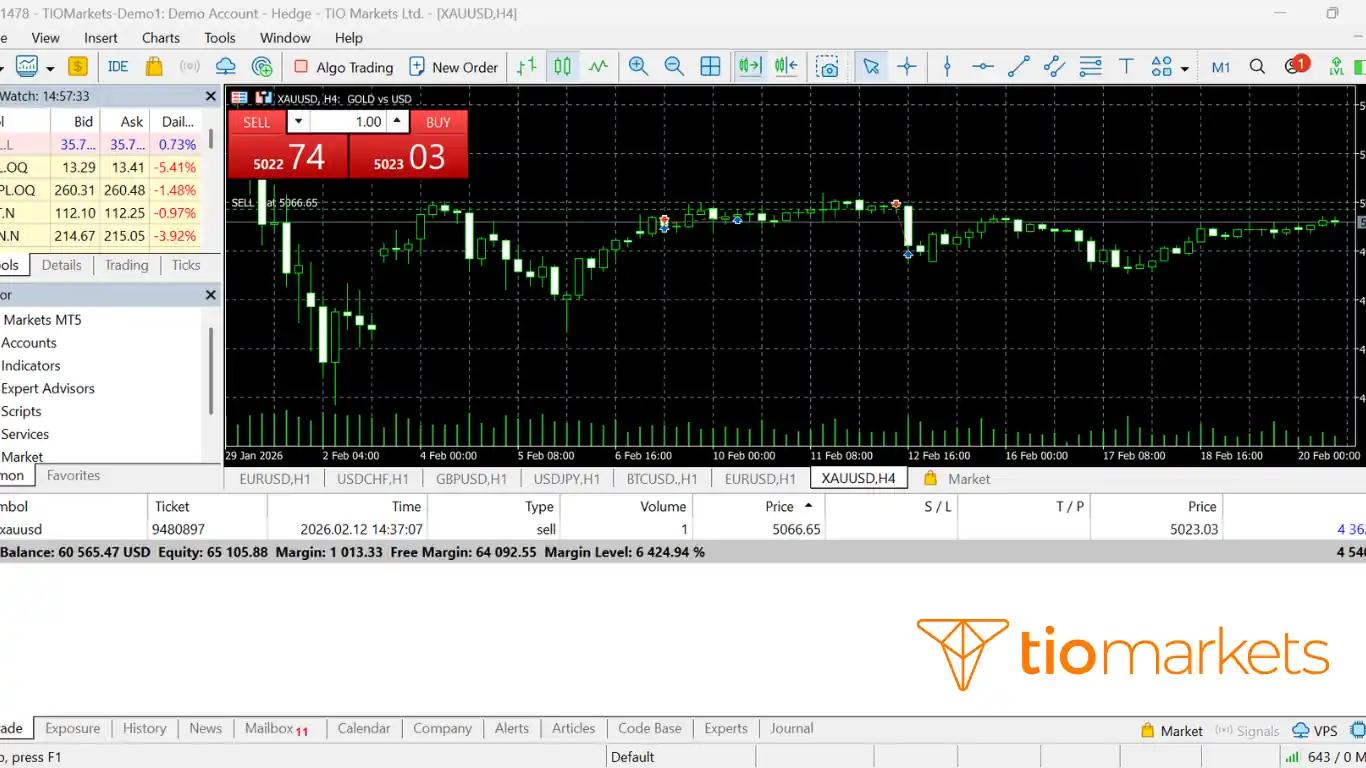
Task: Open the search magnifier
Action: click(x=1257, y=67)
